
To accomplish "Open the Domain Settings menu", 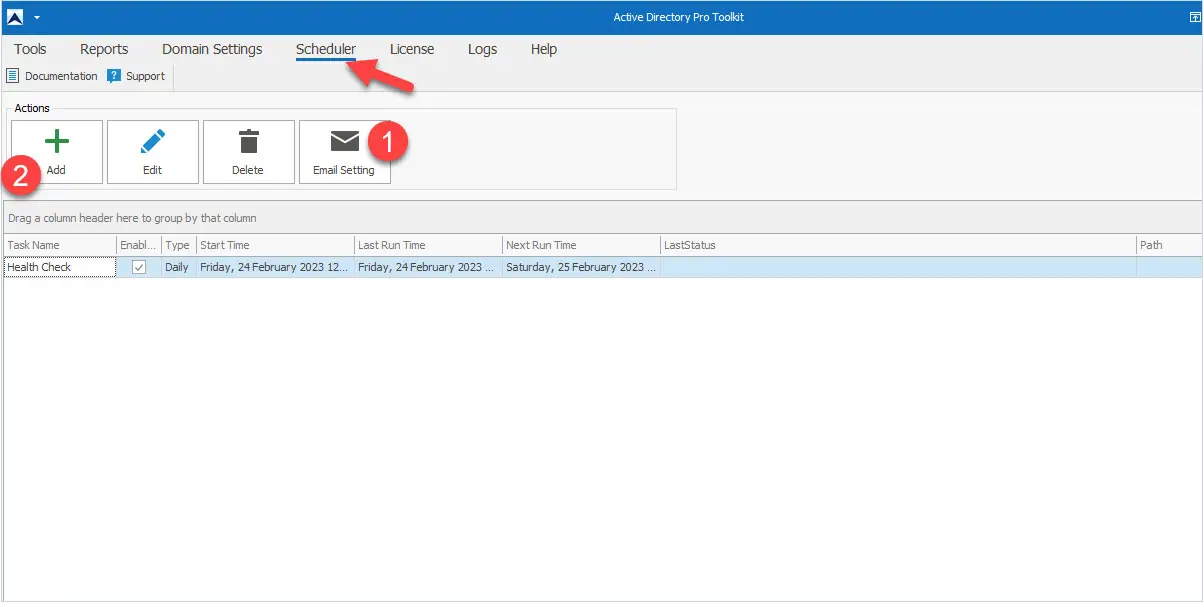I will point(212,49).
